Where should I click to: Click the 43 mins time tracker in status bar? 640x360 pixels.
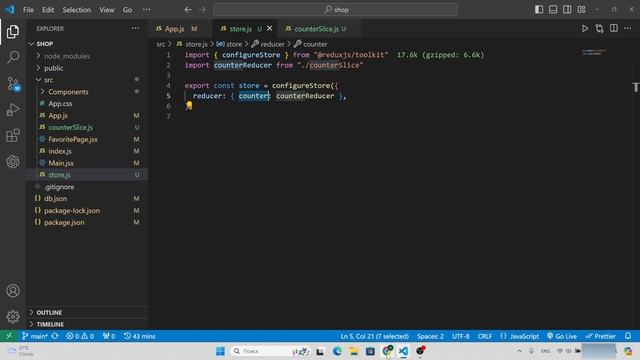click(x=139, y=336)
